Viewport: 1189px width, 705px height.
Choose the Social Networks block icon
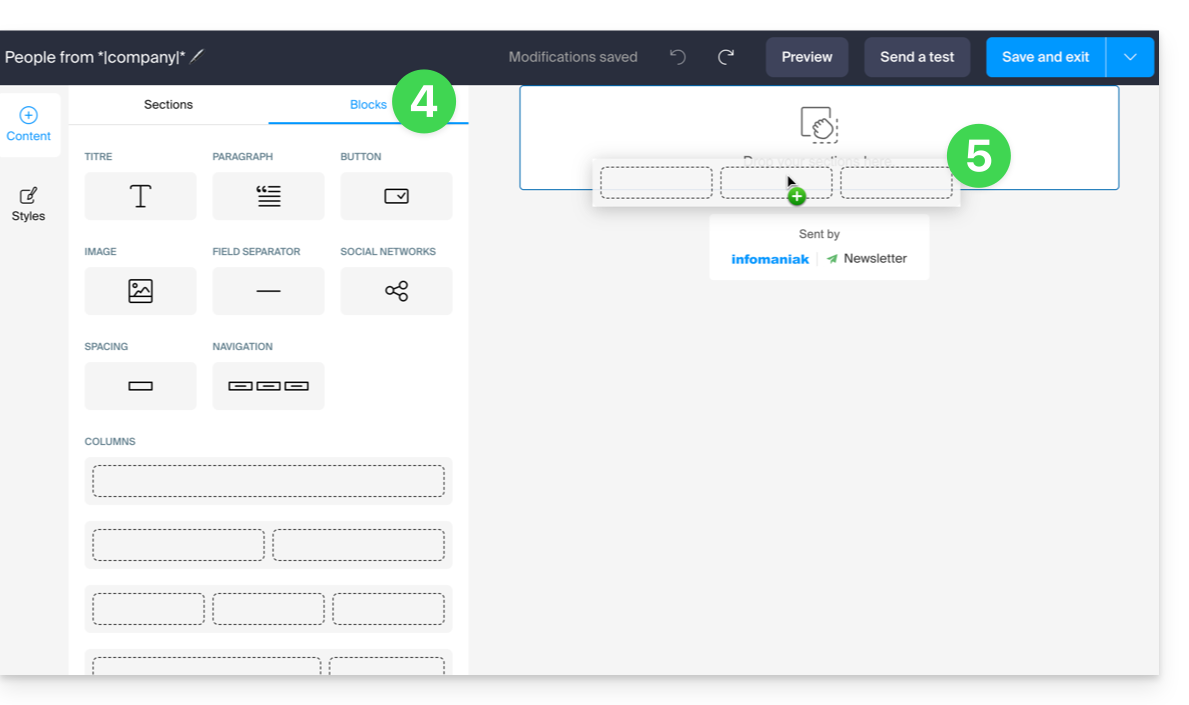tap(396, 291)
